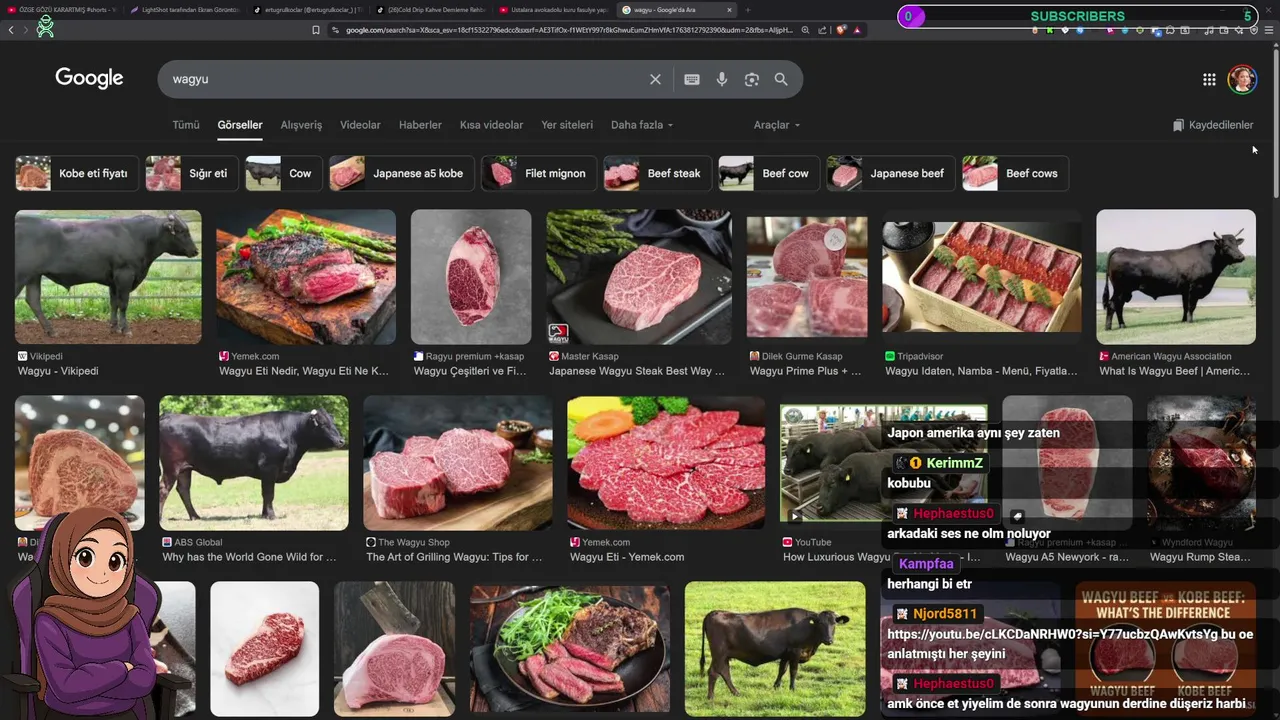1280x720 pixels.
Task: Select the Japanese beef suggestion chip
Action: click(x=890, y=173)
